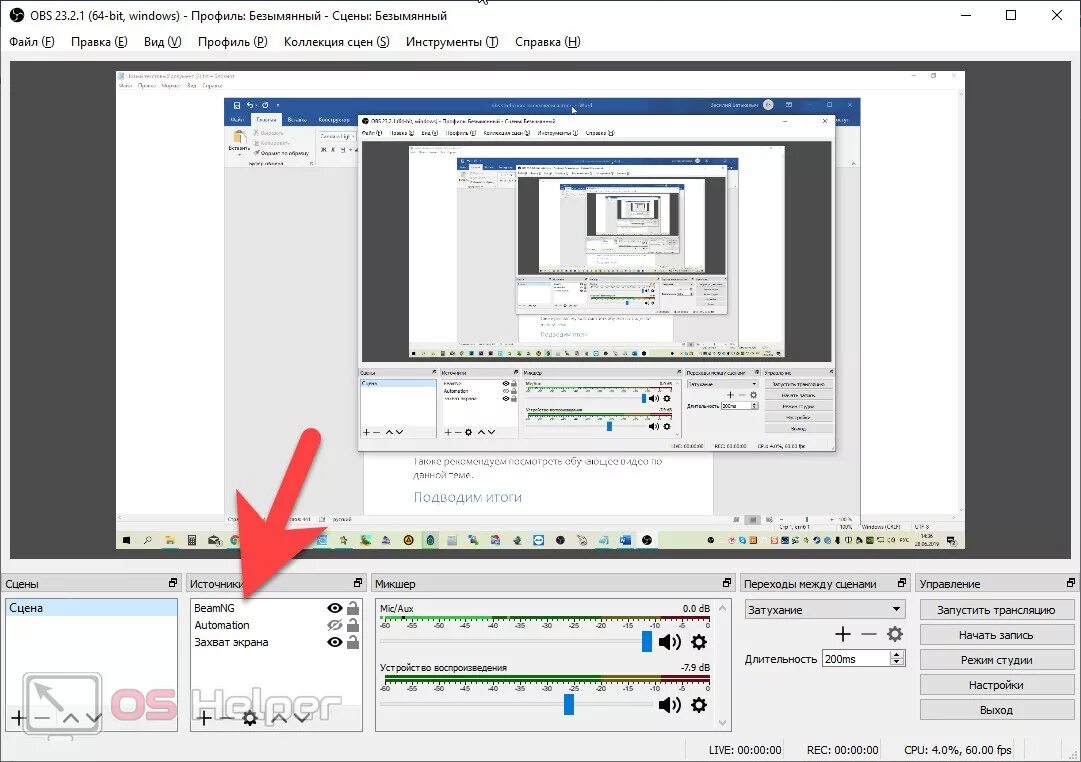Click the Start button in previewed taskbar
Image resolution: width=1081 pixels, height=762 pixels.
point(126,541)
